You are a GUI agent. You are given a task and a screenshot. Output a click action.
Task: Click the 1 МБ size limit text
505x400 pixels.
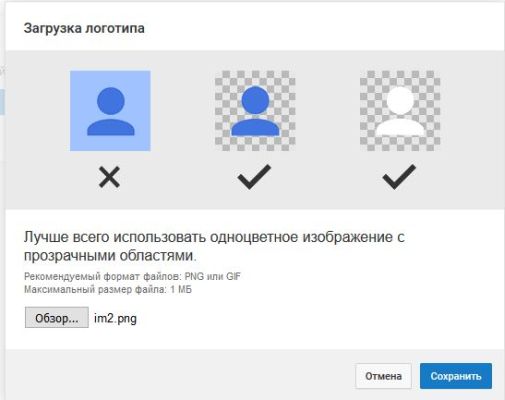(x=181, y=289)
